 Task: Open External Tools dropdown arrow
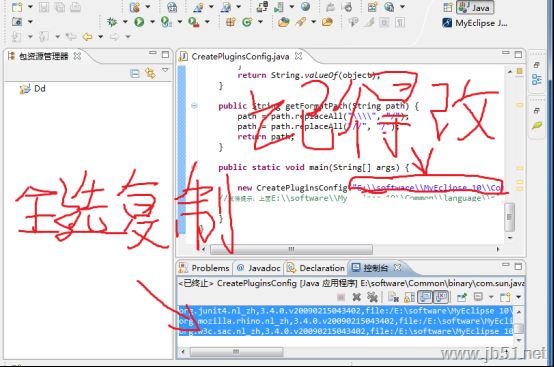(x=207, y=22)
